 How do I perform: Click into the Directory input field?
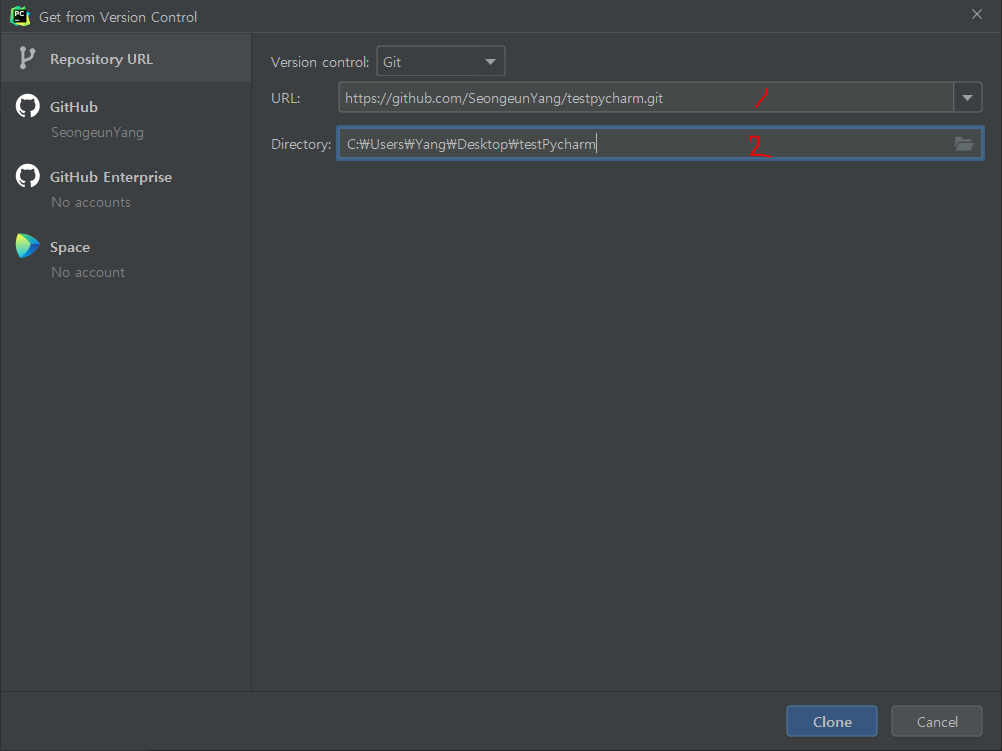click(x=660, y=143)
